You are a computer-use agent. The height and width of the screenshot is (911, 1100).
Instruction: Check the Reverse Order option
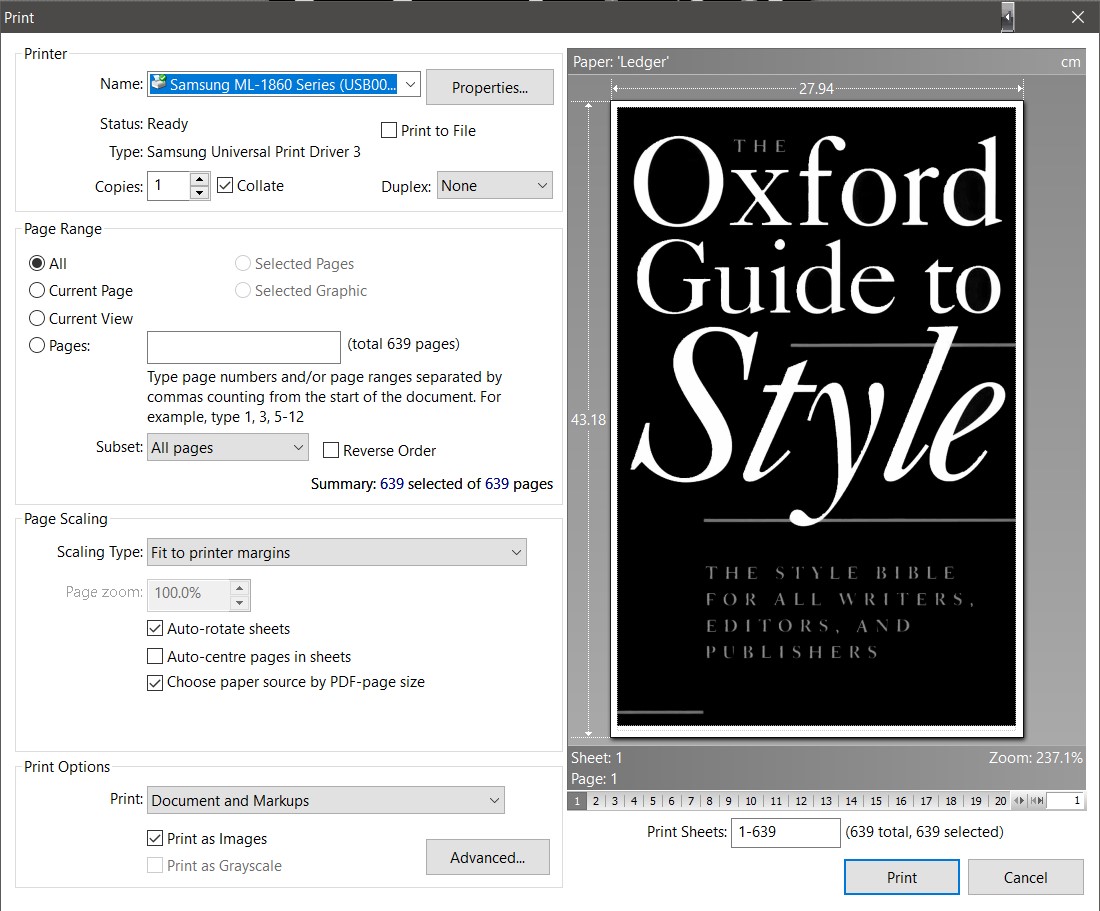coord(331,450)
